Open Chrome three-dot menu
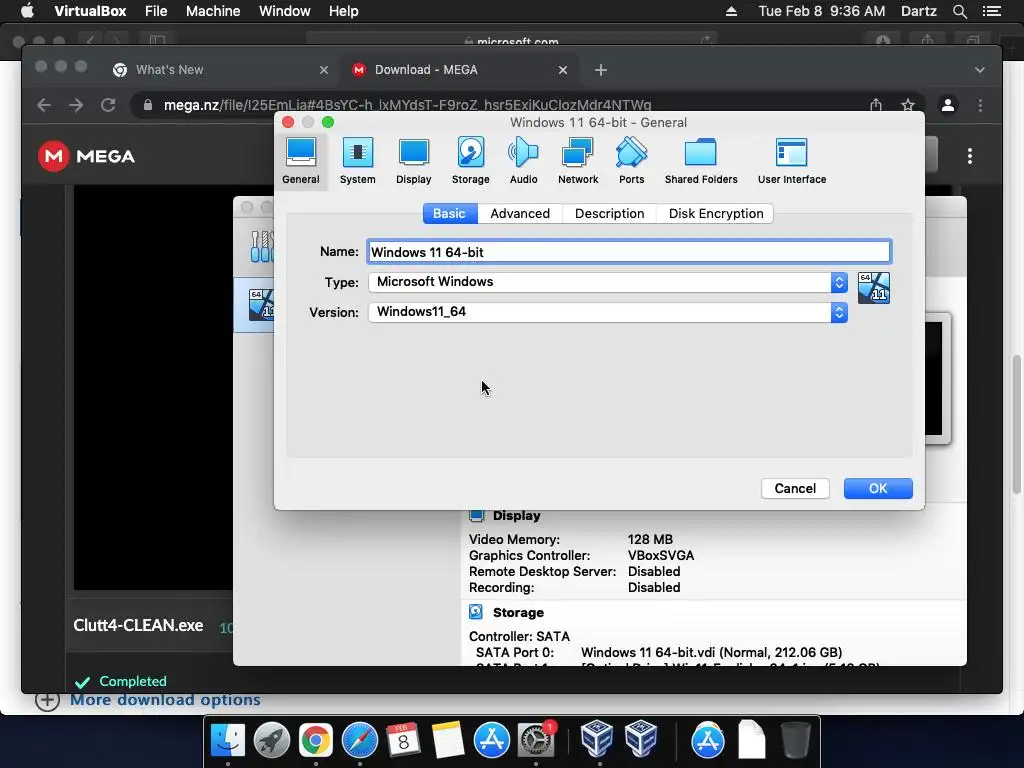This screenshot has height=768, width=1024. pos(980,105)
